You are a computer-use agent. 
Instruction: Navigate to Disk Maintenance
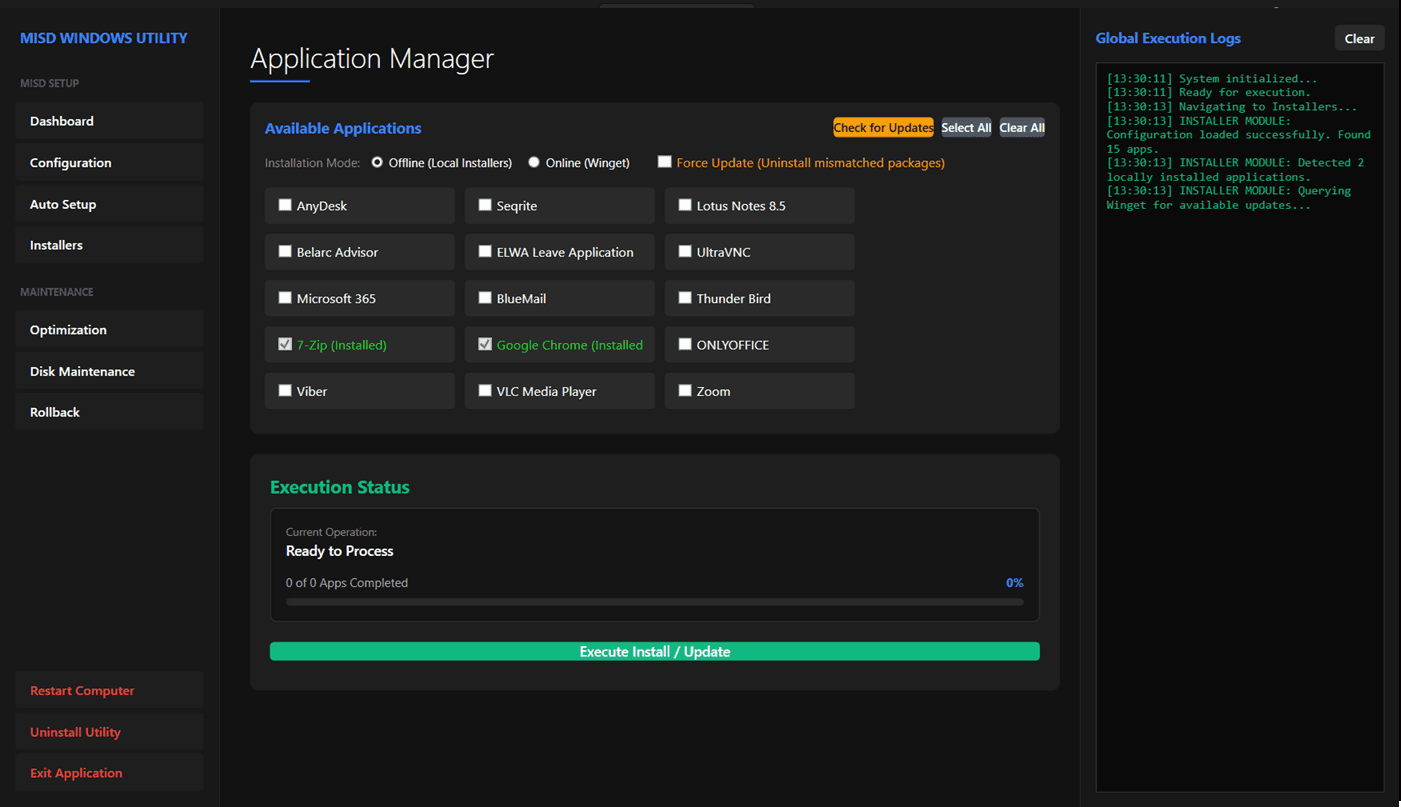point(109,371)
